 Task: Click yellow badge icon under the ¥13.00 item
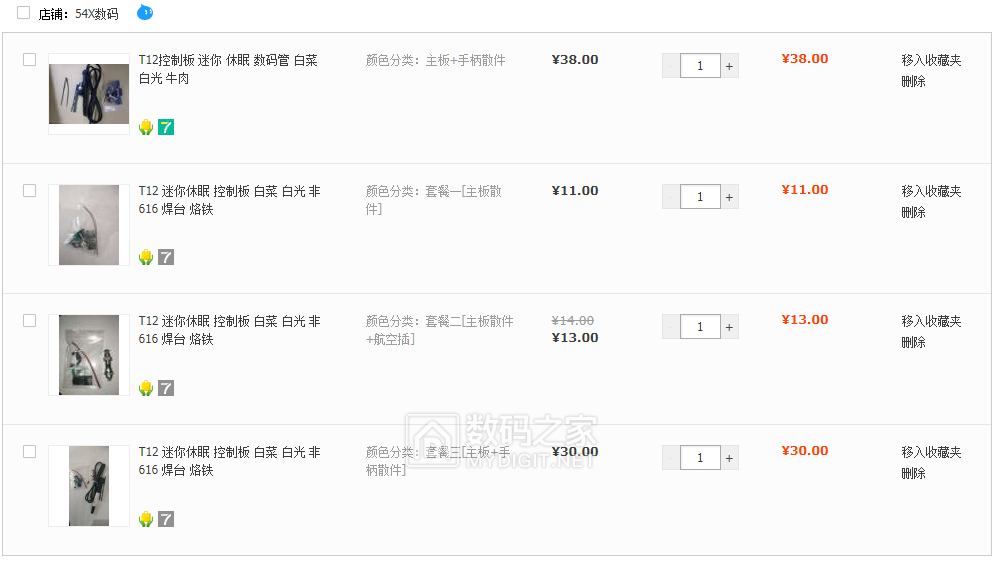point(146,388)
